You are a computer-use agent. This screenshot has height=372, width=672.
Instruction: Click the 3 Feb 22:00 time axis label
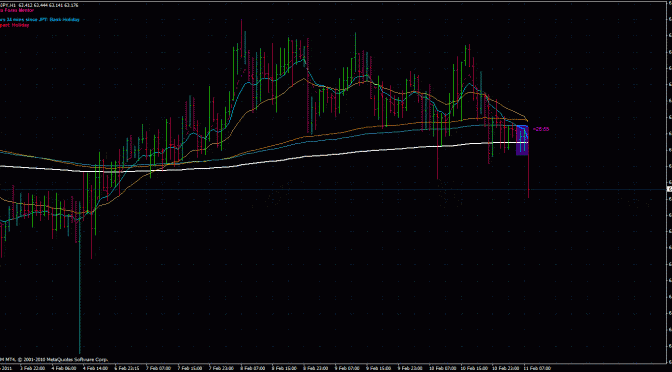(x=32, y=368)
